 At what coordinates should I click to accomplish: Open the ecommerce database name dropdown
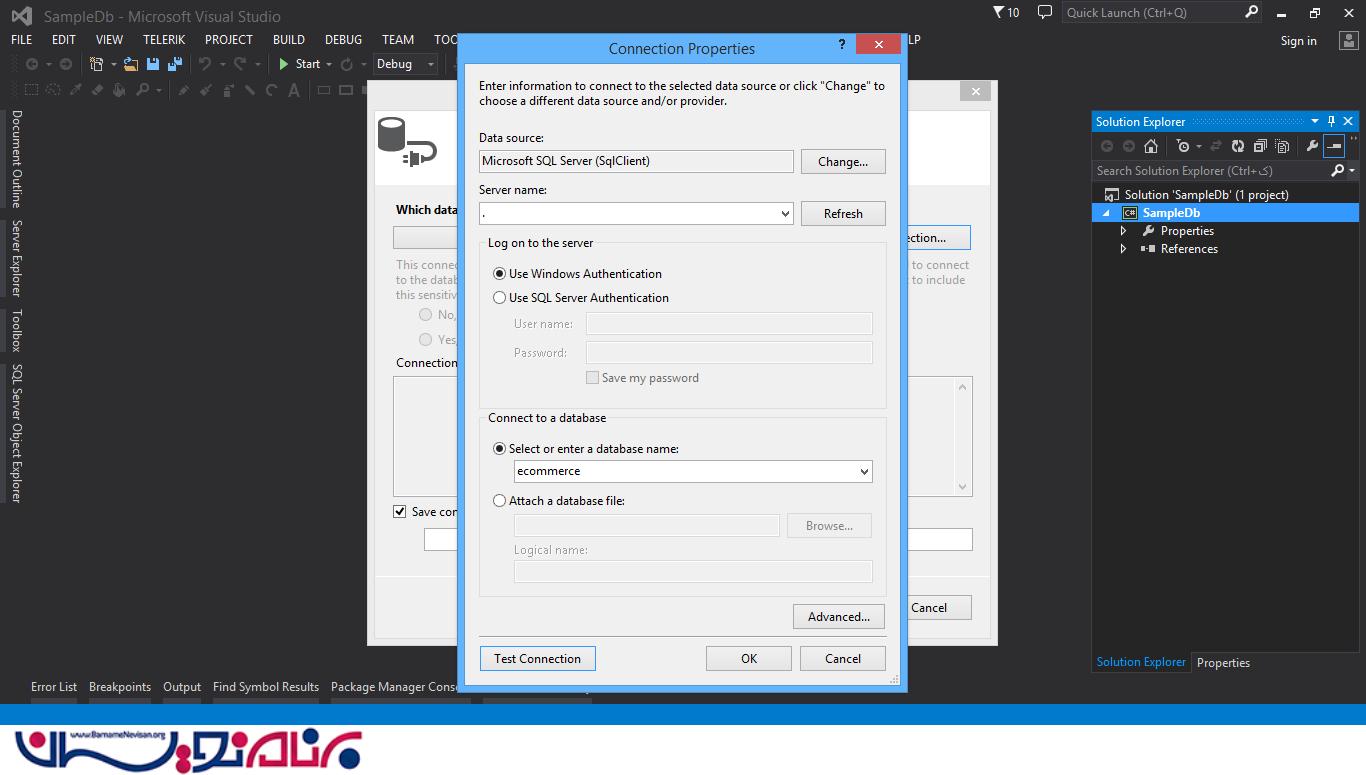pos(864,471)
